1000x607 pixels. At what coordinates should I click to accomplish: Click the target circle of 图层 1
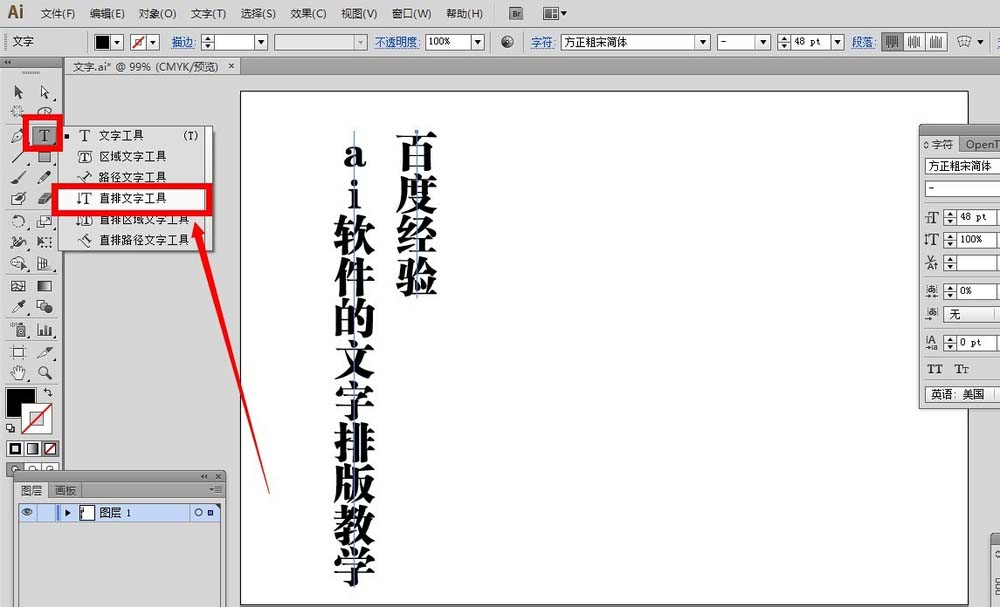198,512
